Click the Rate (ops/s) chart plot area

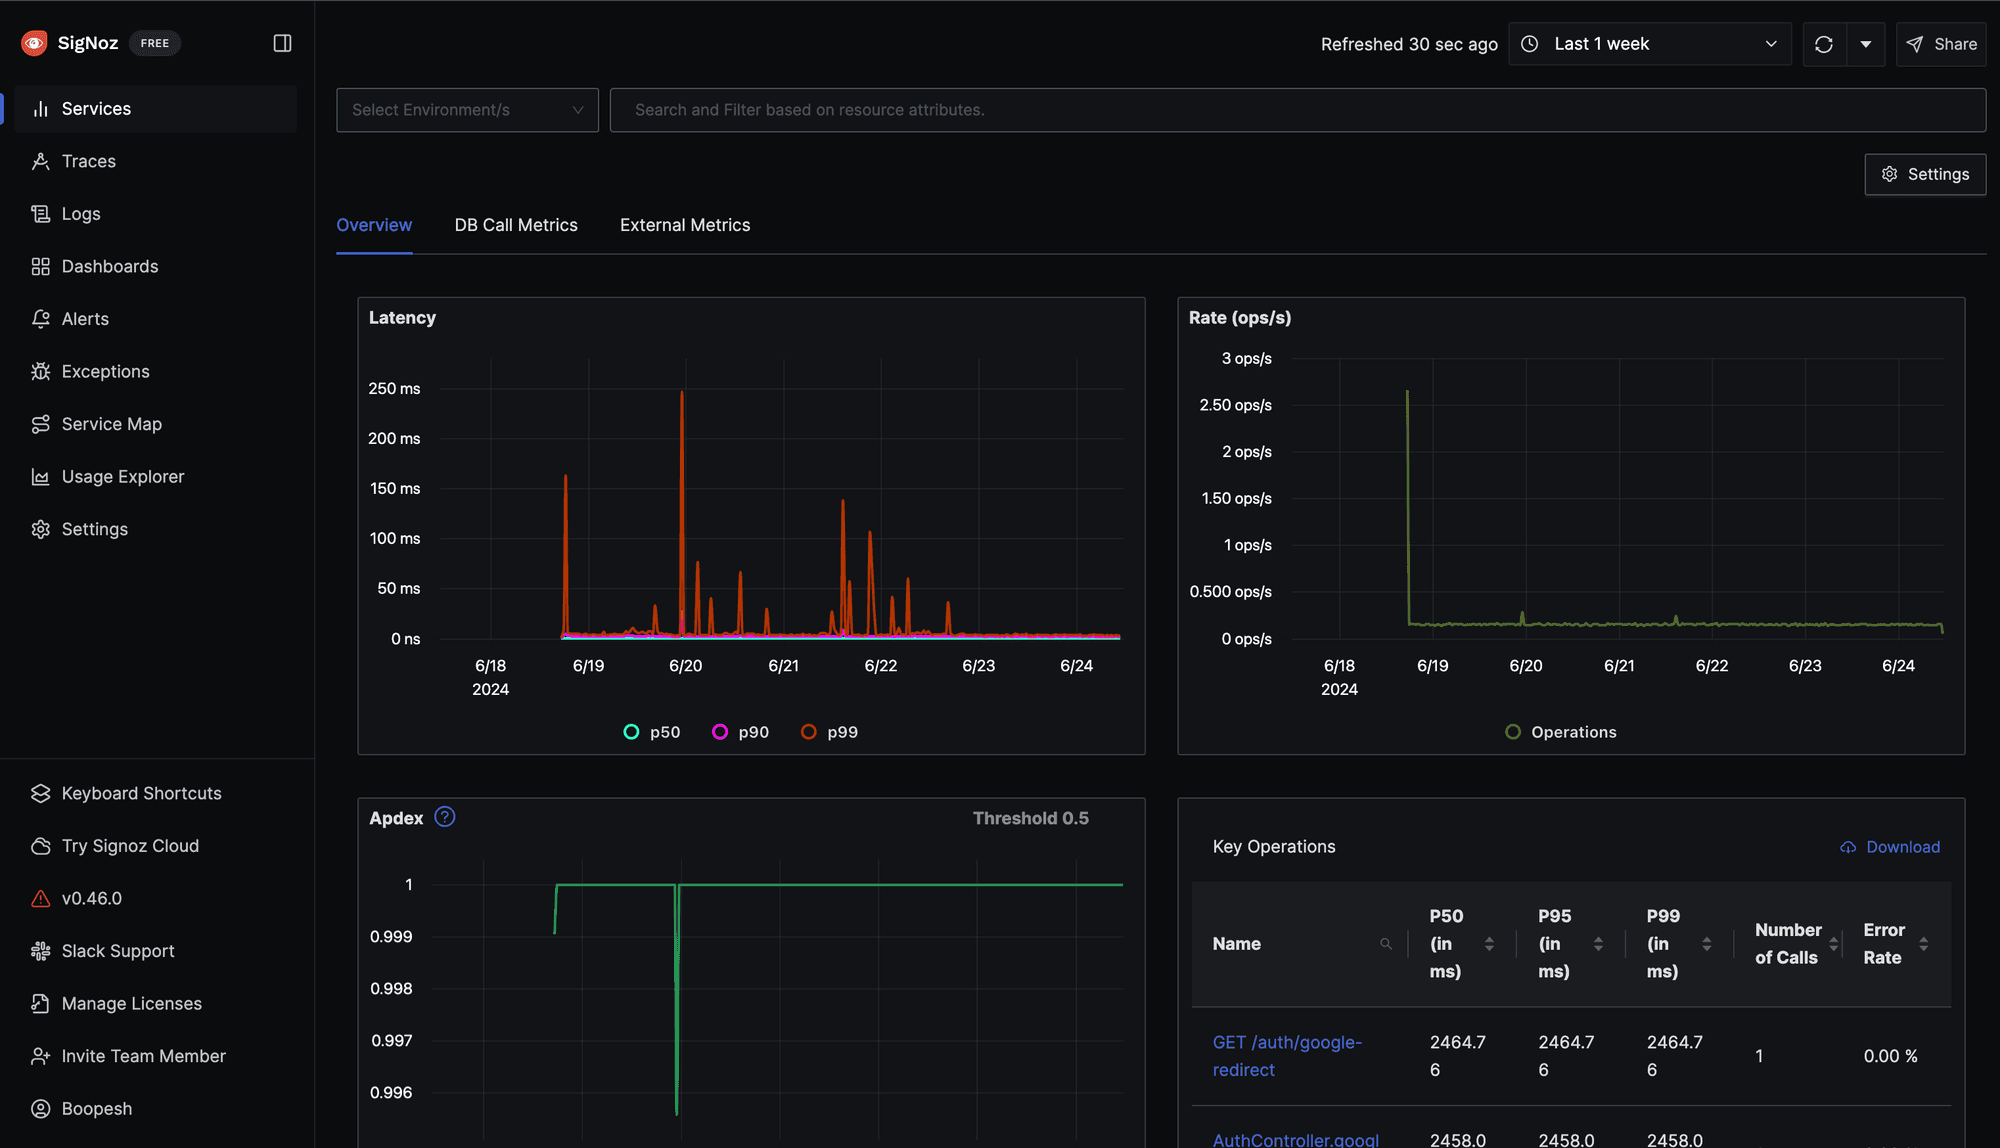tap(1616, 498)
